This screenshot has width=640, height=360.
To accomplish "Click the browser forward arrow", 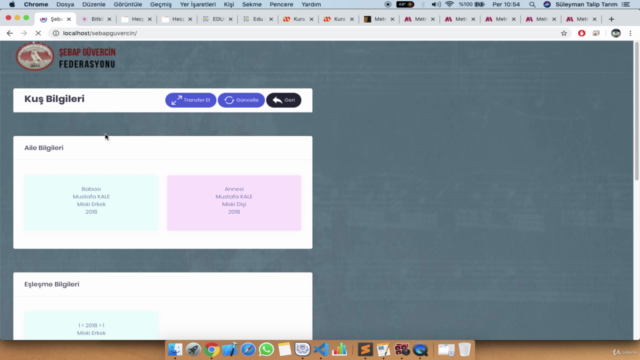I will pyautogui.click(x=24, y=33).
